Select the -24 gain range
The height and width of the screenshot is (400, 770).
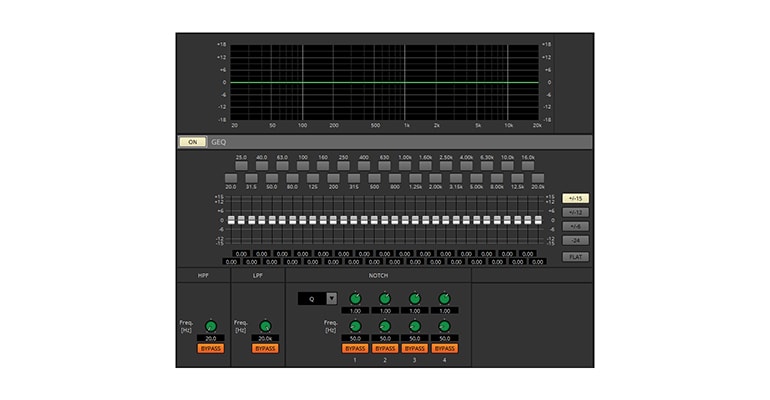coord(575,240)
